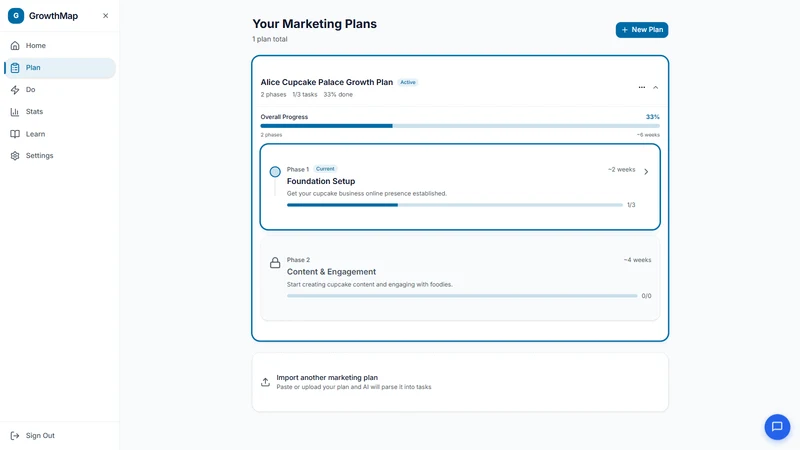800x450 pixels.
Task: Click the New Plan button
Action: 642,30
